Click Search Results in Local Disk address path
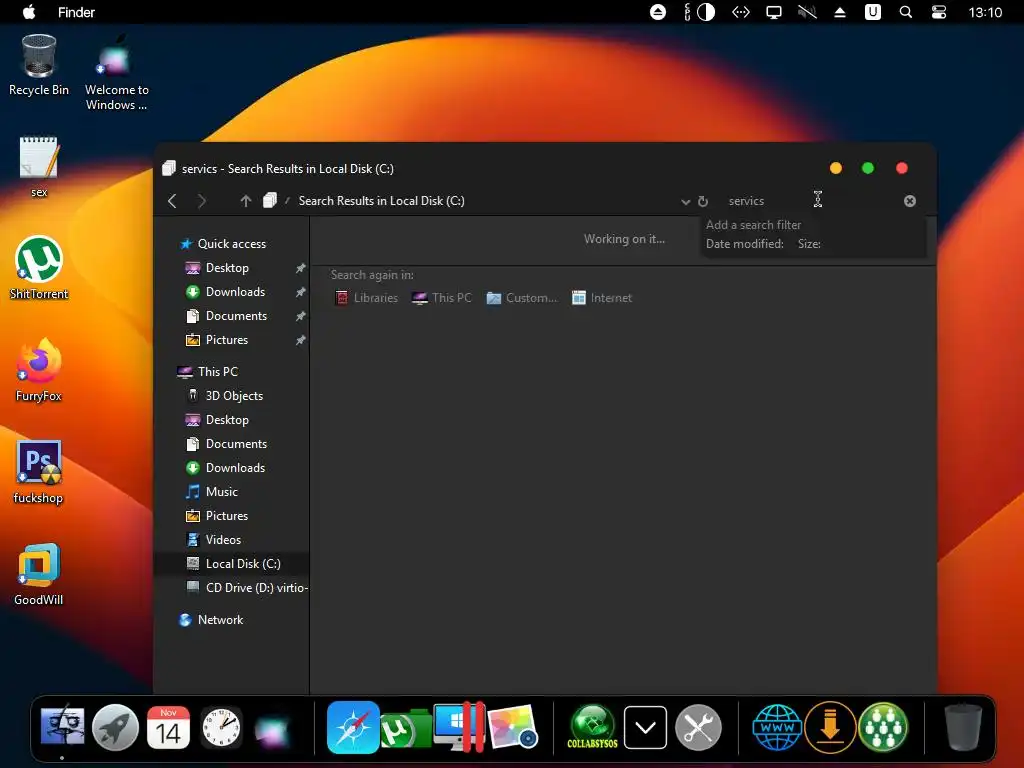Screen dimensions: 1024x768 tap(381, 200)
